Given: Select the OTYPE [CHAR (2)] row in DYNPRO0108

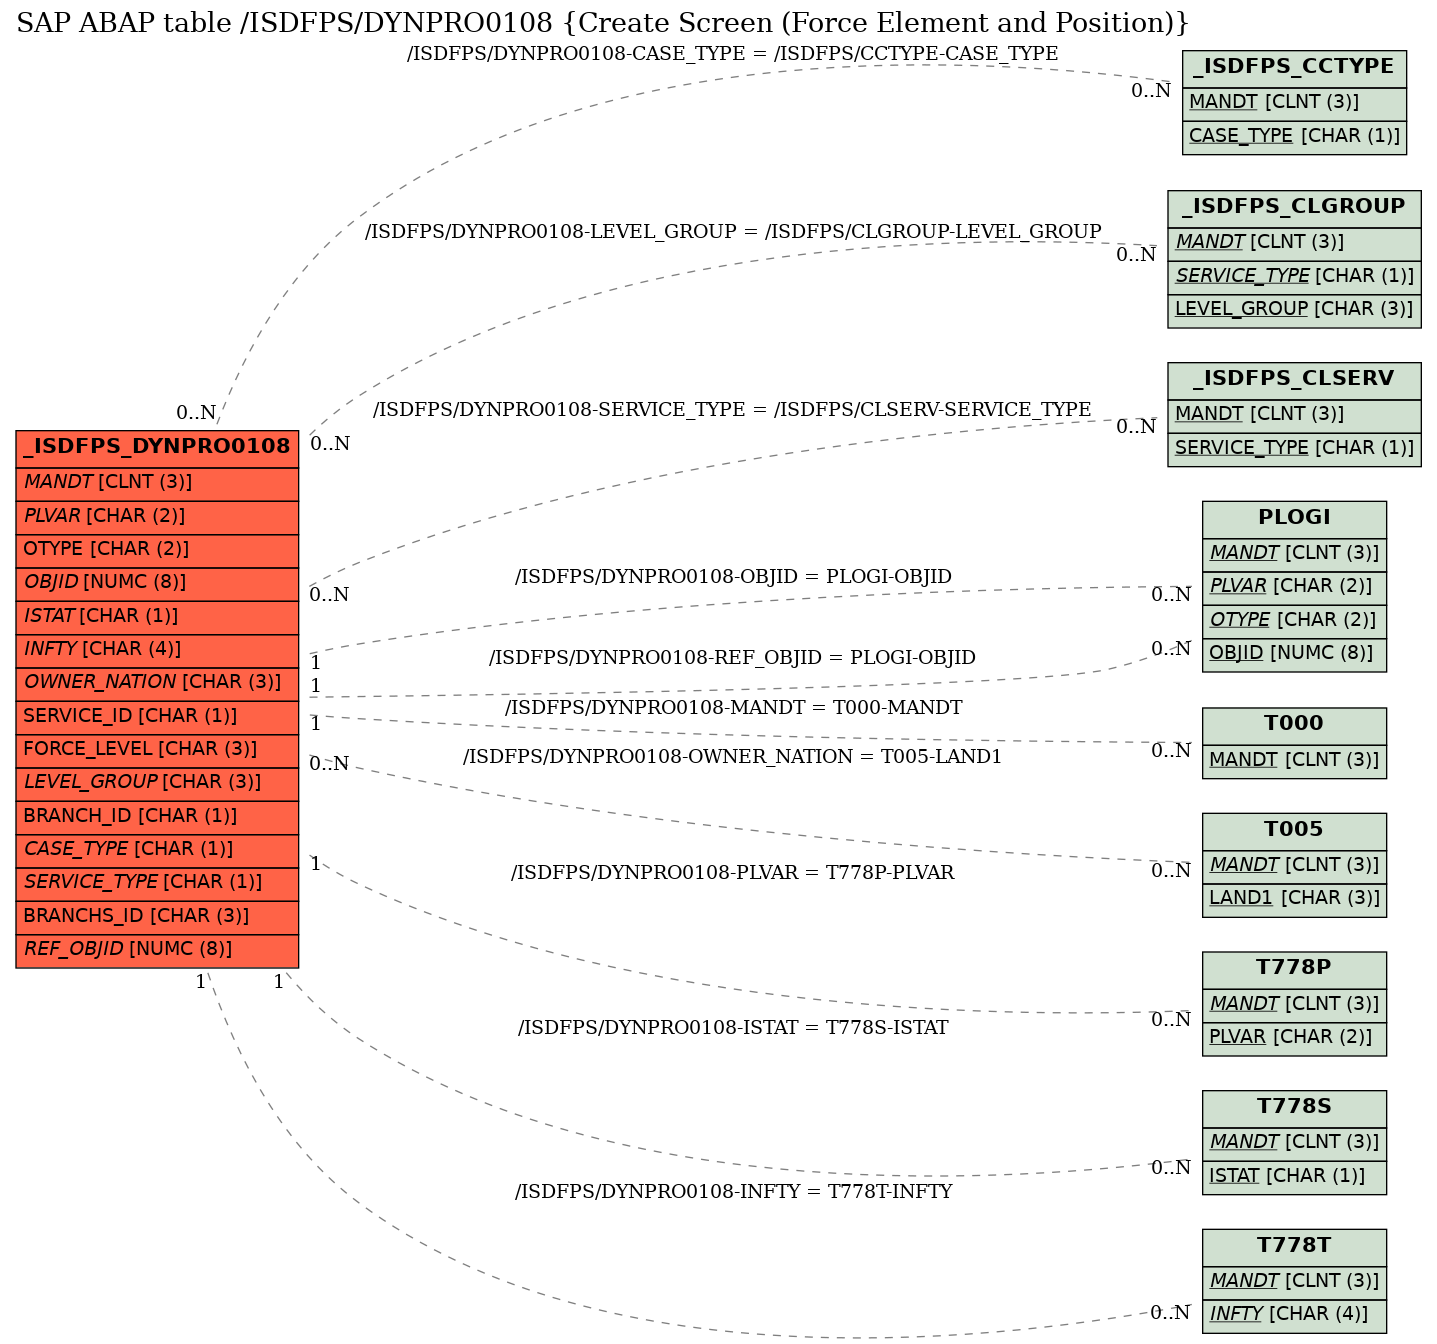Looking at the screenshot, I should [x=157, y=549].
